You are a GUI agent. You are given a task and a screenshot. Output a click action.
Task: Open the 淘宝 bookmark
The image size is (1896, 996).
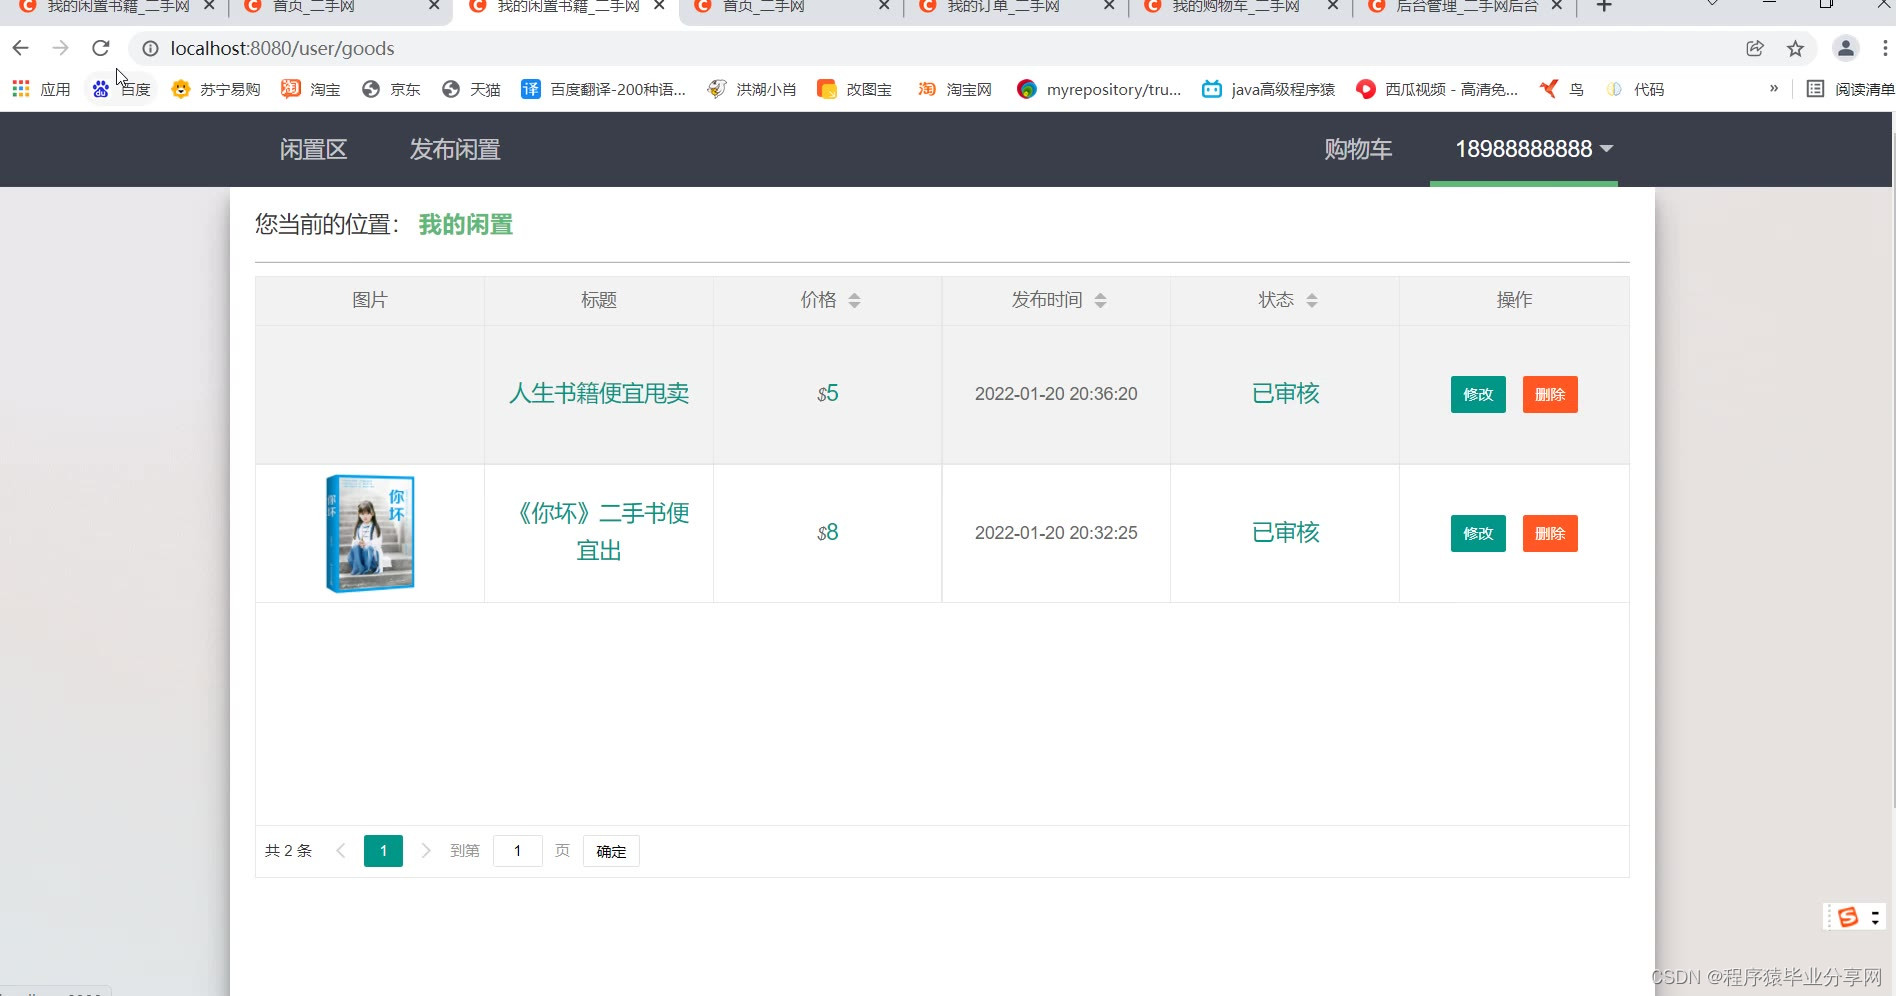click(x=311, y=89)
